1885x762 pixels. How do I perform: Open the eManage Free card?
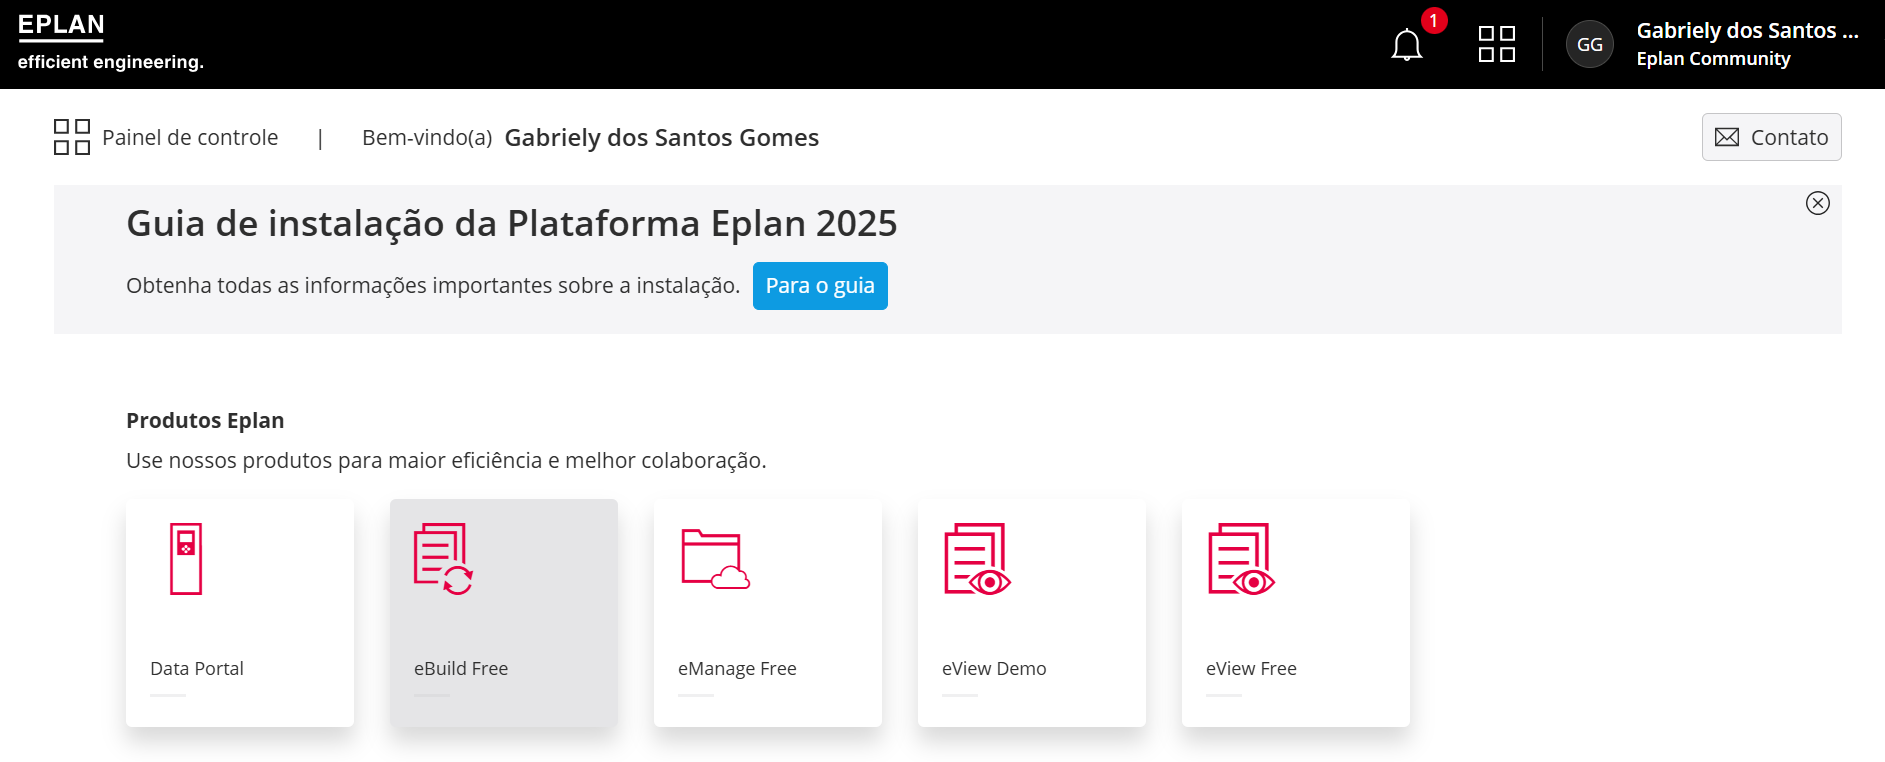pos(768,613)
